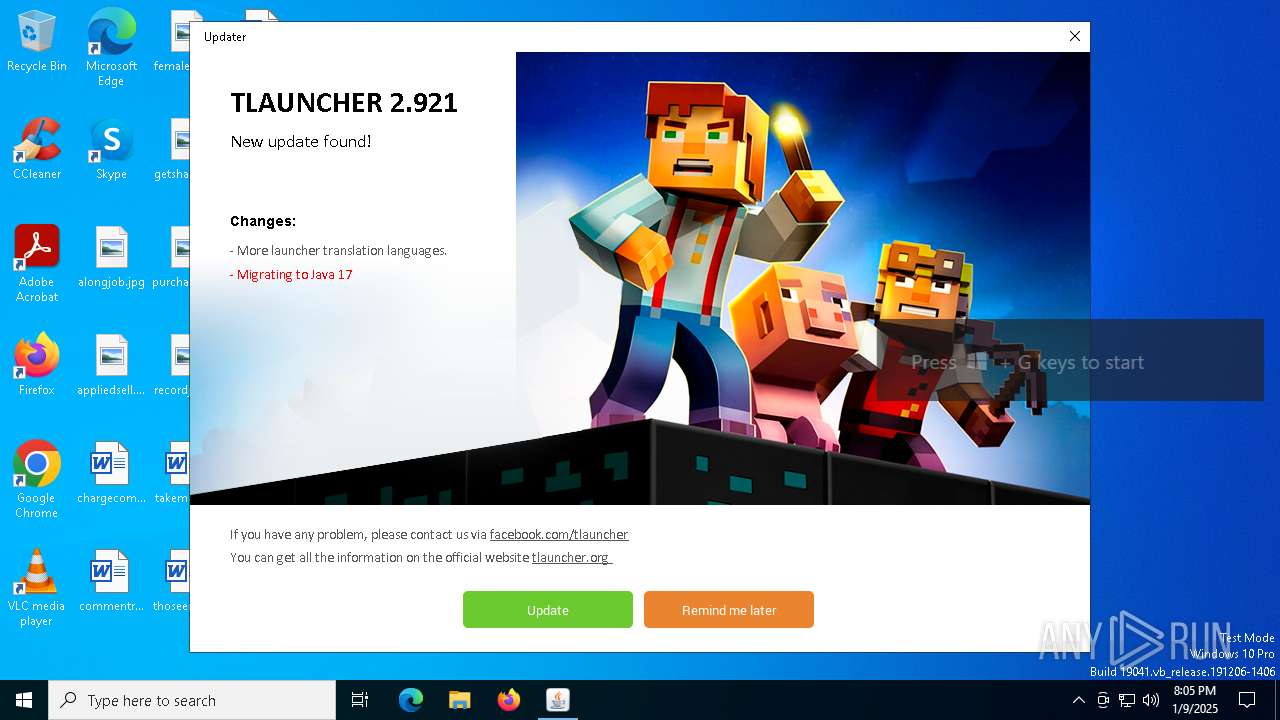Open the notification center icon
Viewport: 1280px width, 720px height.
click(1247, 700)
